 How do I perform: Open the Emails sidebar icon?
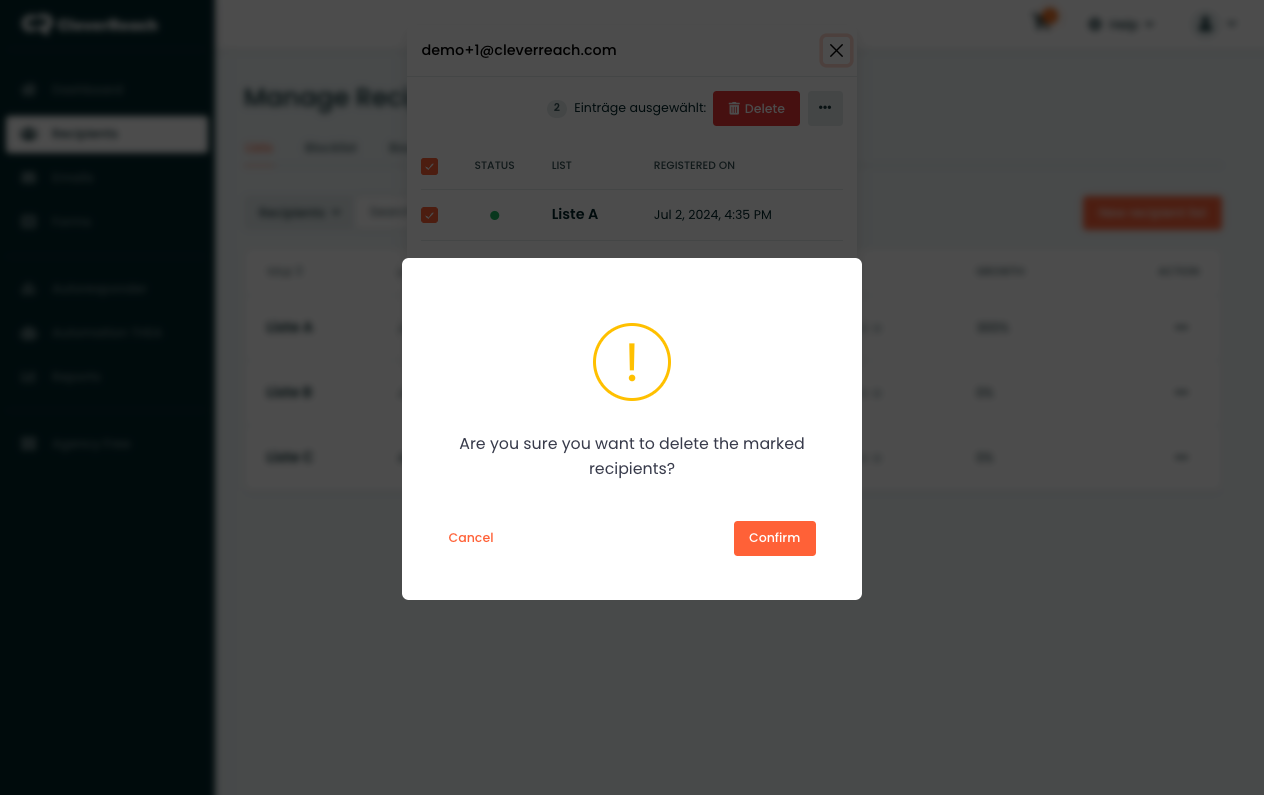(29, 178)
